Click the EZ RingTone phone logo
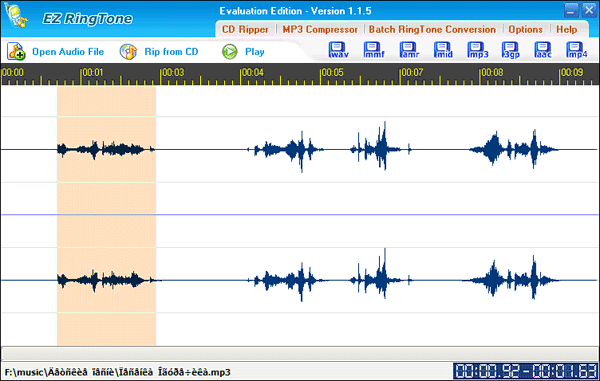600x381 pixels. (16, 16)
